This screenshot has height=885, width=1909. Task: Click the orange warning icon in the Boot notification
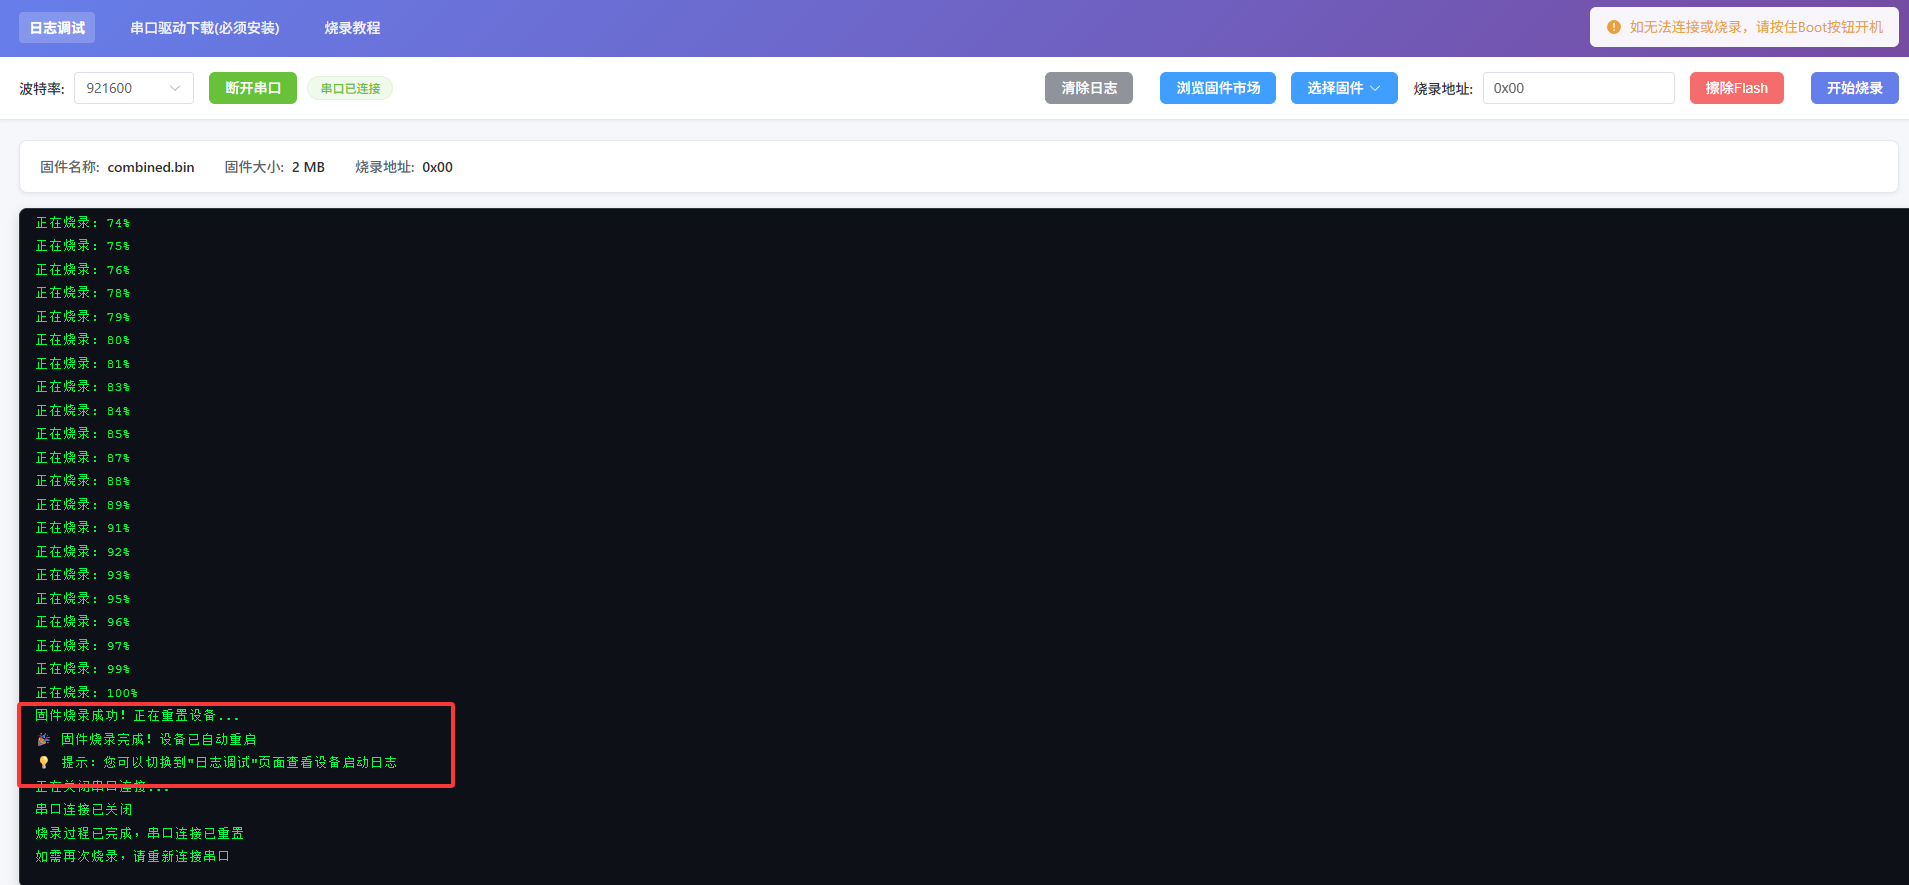tap(1613, 27)
